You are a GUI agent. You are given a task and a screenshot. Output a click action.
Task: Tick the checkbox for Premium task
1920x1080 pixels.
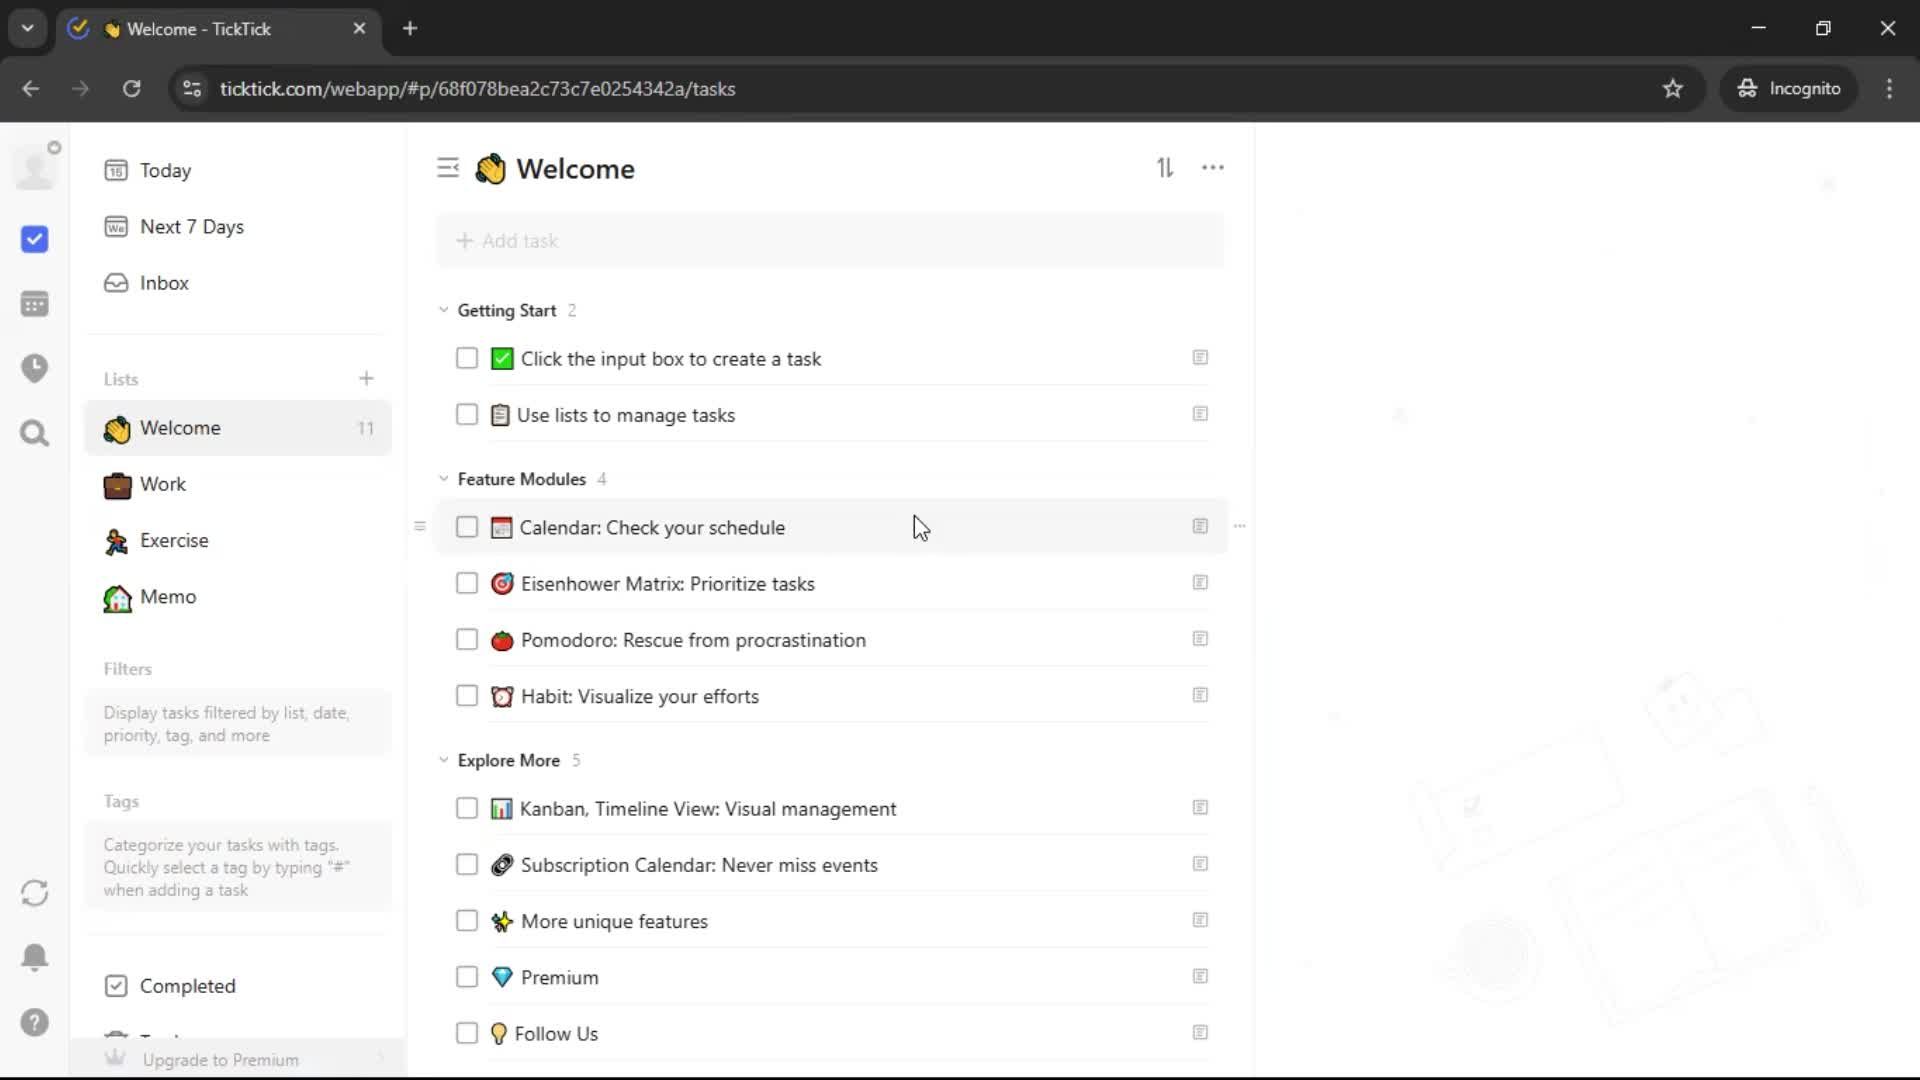pyautogui.click(x=467, y=977)
